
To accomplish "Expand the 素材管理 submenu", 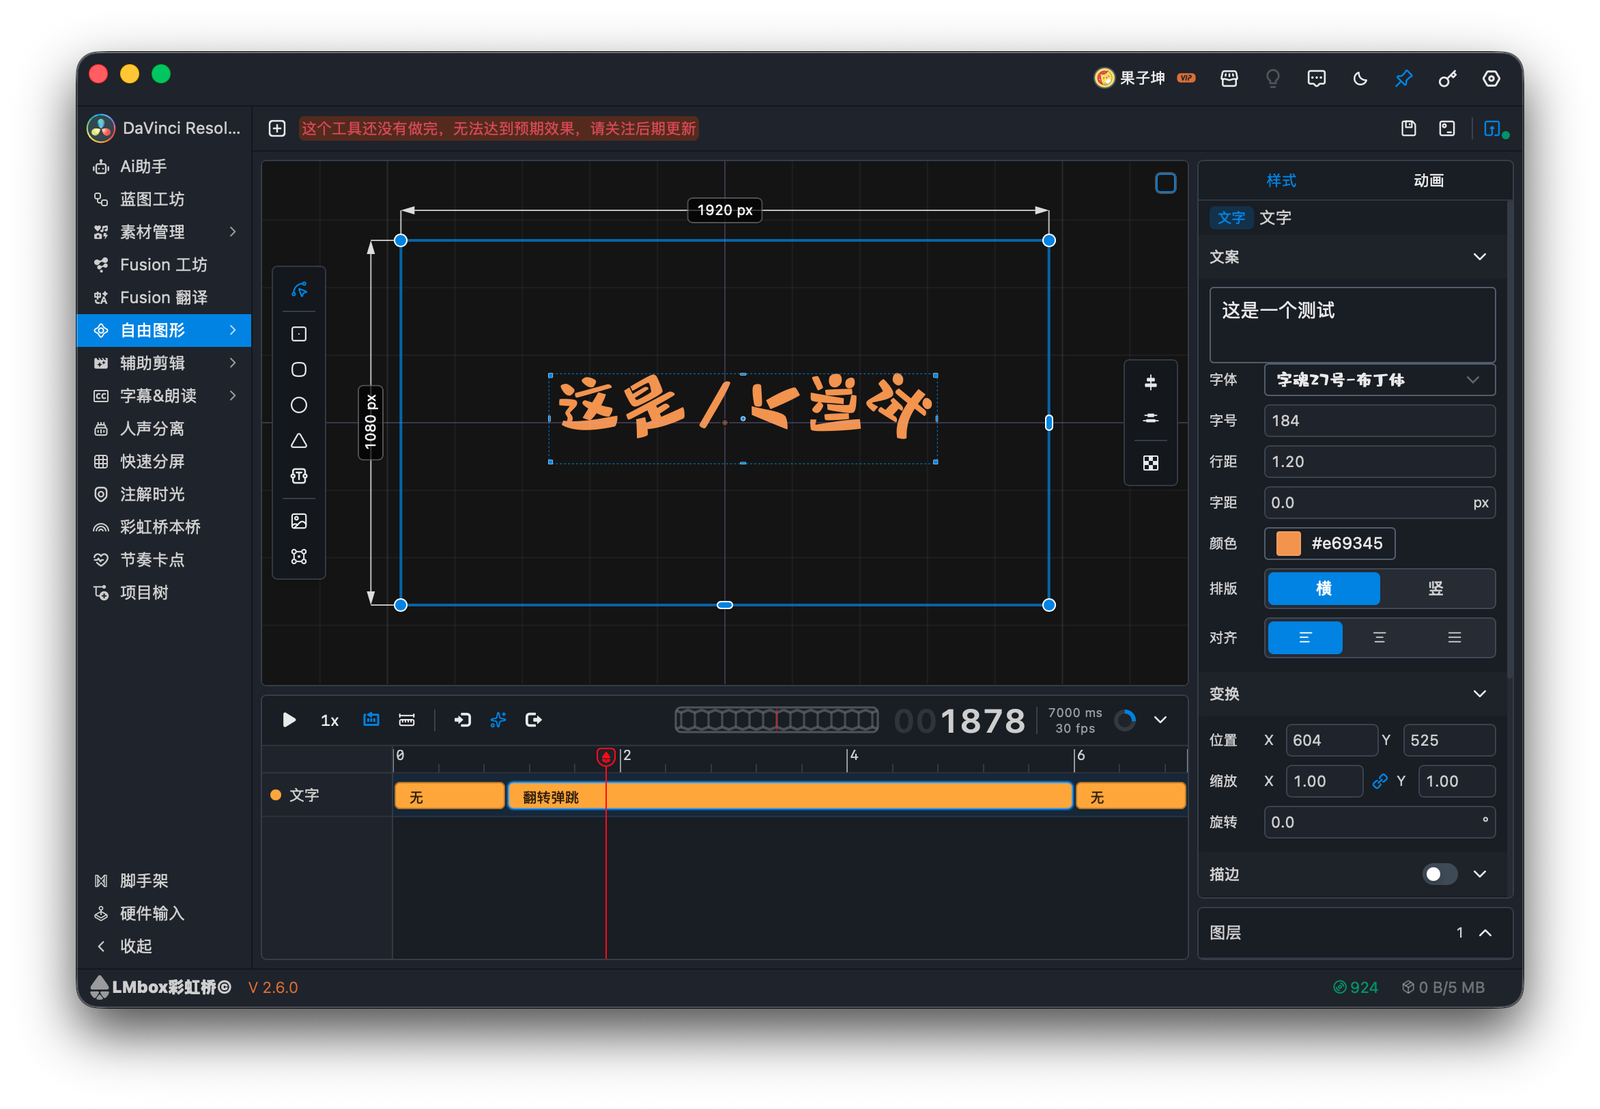I will pyautogui.click(x=233, y=232).
